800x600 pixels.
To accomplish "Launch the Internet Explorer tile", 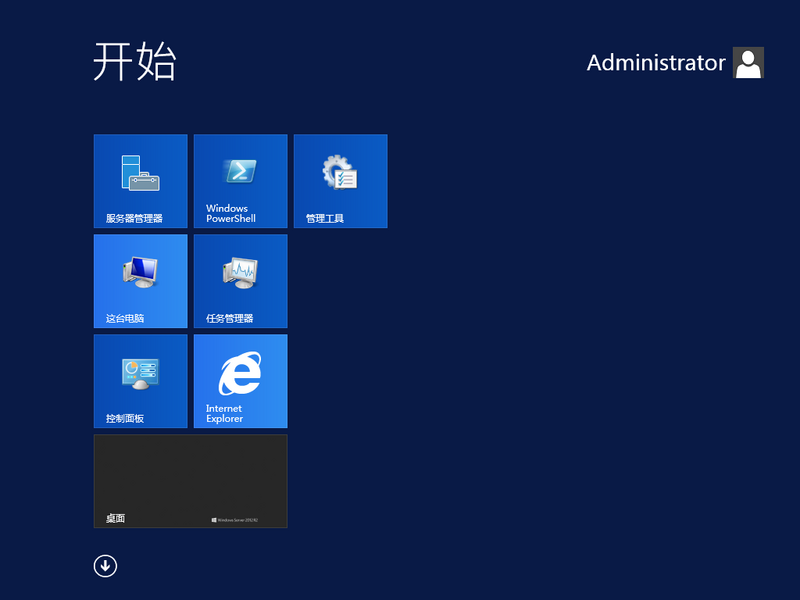I will 240,381.
